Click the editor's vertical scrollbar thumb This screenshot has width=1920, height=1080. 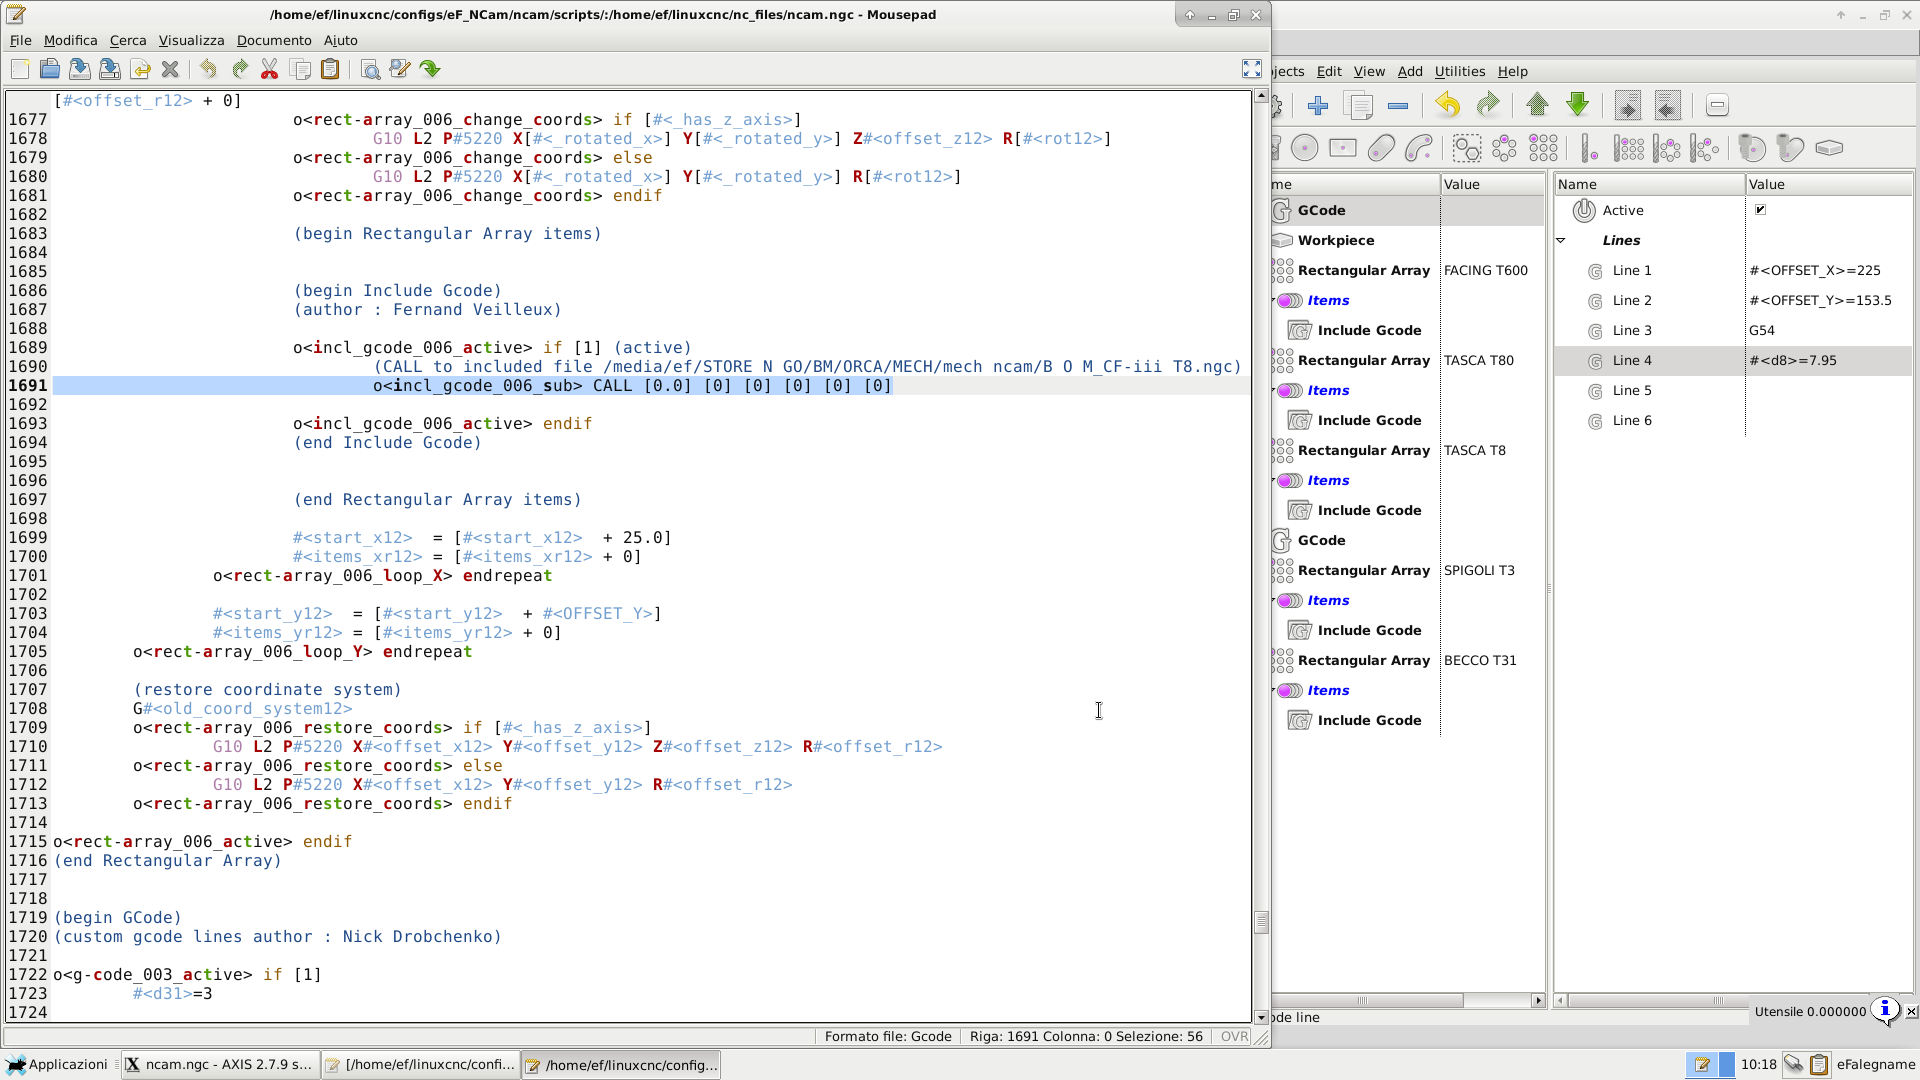click(x=1261, y=921)
